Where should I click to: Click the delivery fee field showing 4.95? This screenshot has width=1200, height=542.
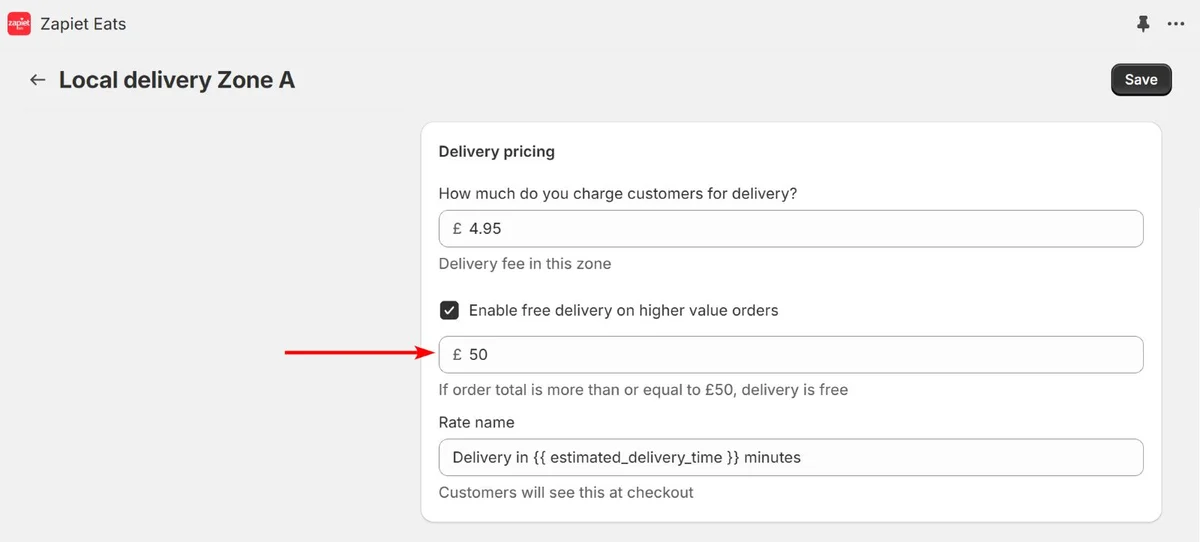point(791,229)
